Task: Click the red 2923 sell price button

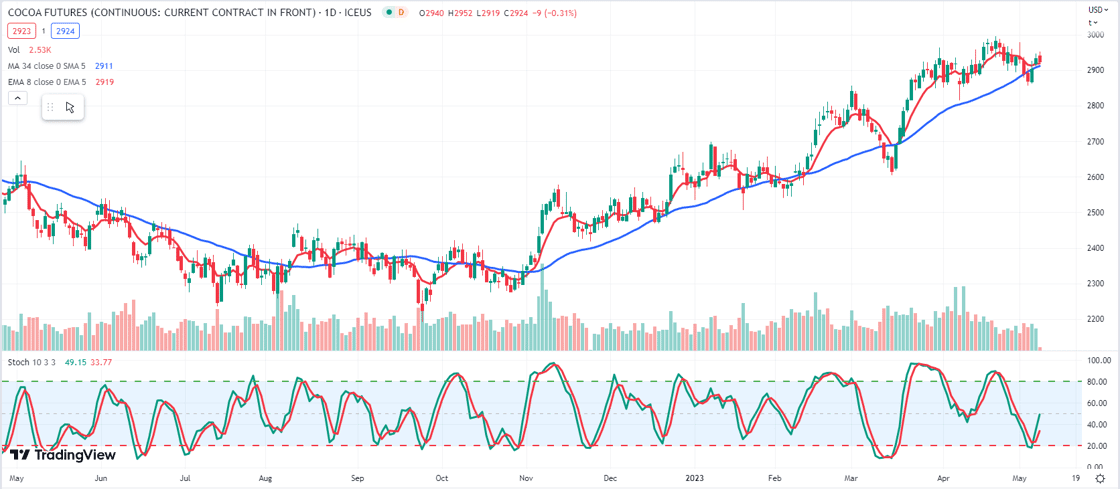Action: [x=19, y=31]
